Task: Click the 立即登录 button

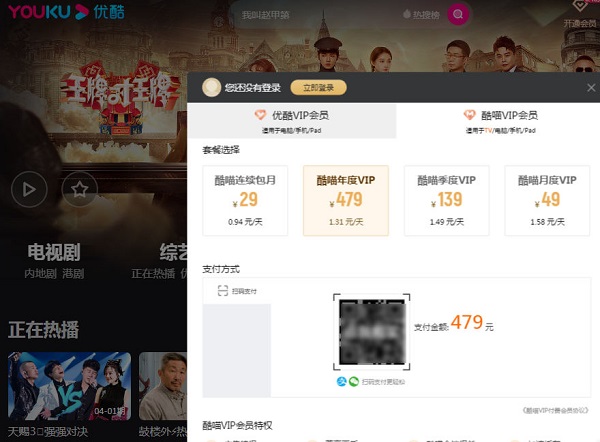Action: pos(318,88)
